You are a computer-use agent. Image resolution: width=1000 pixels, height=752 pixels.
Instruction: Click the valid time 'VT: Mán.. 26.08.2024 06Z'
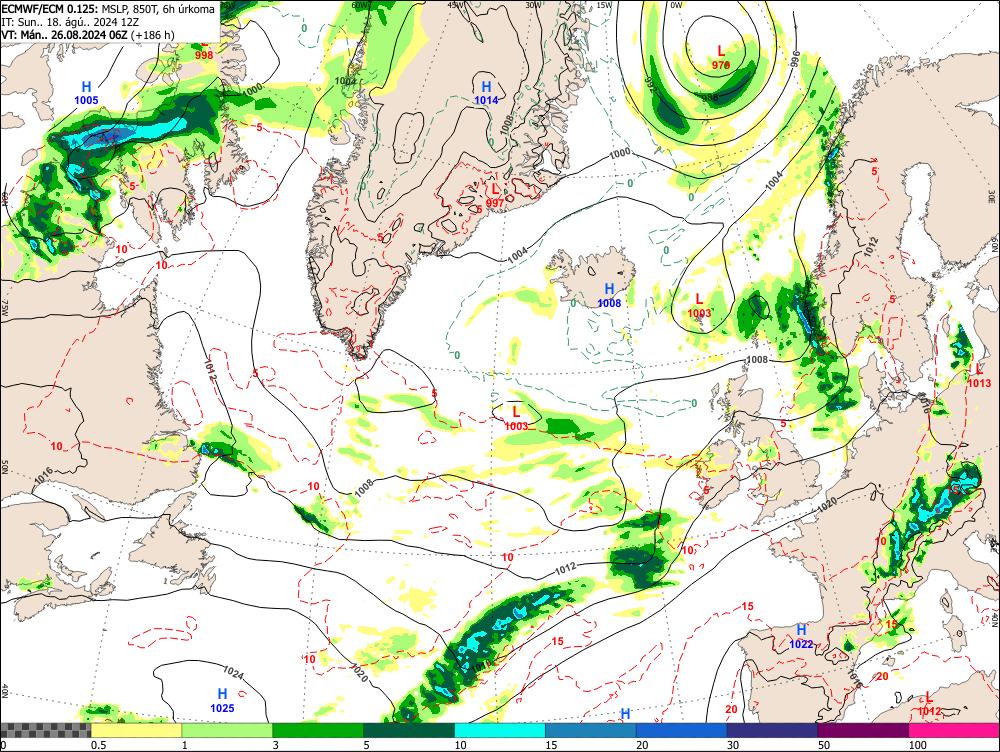coord(64,34)
